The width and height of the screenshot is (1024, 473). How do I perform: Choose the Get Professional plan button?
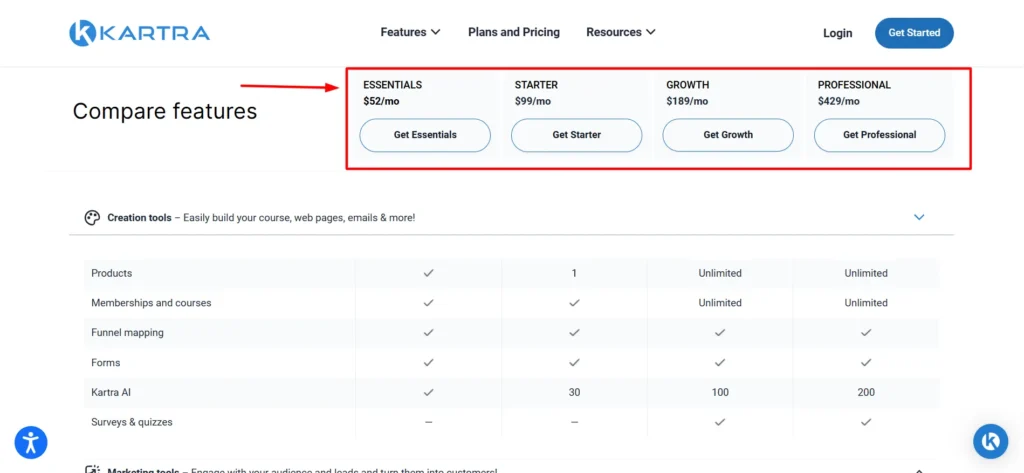point(880,135)
